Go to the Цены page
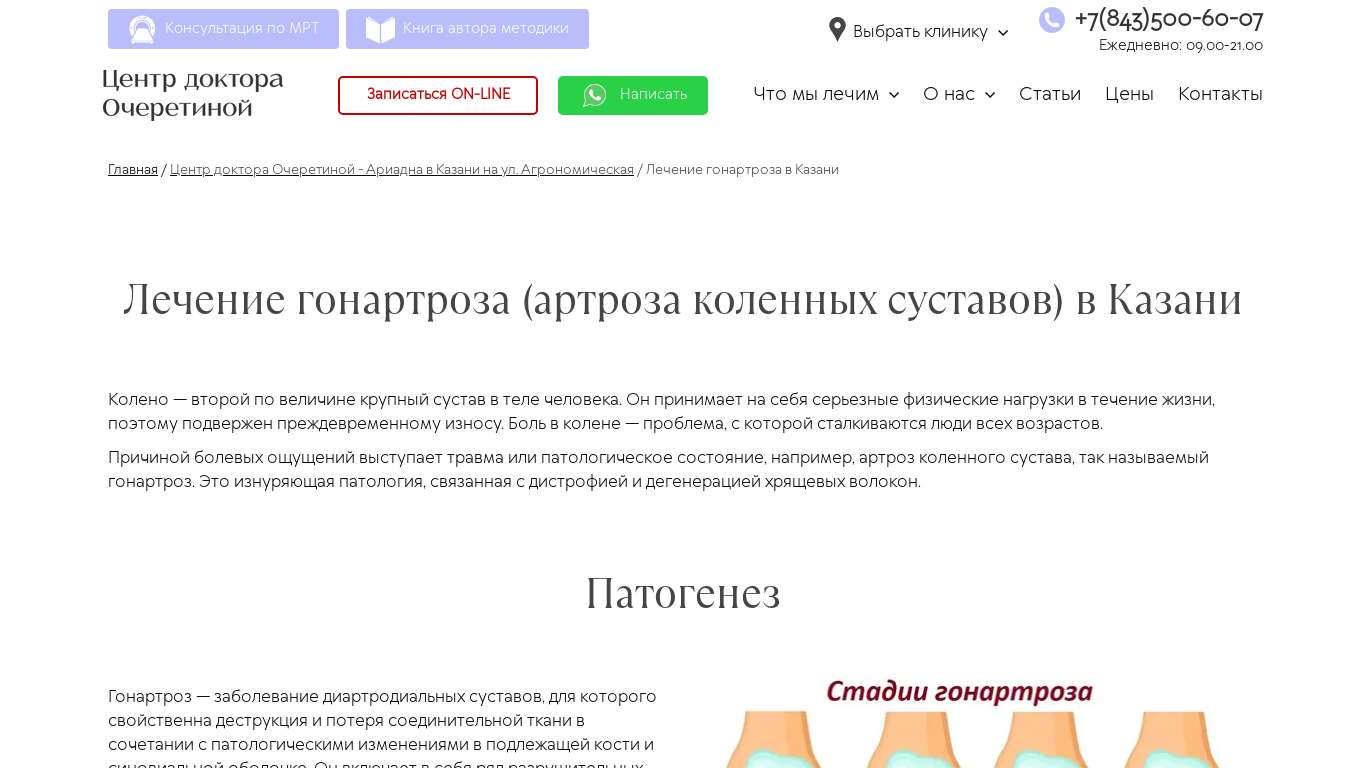 [x=1129, y=94]
